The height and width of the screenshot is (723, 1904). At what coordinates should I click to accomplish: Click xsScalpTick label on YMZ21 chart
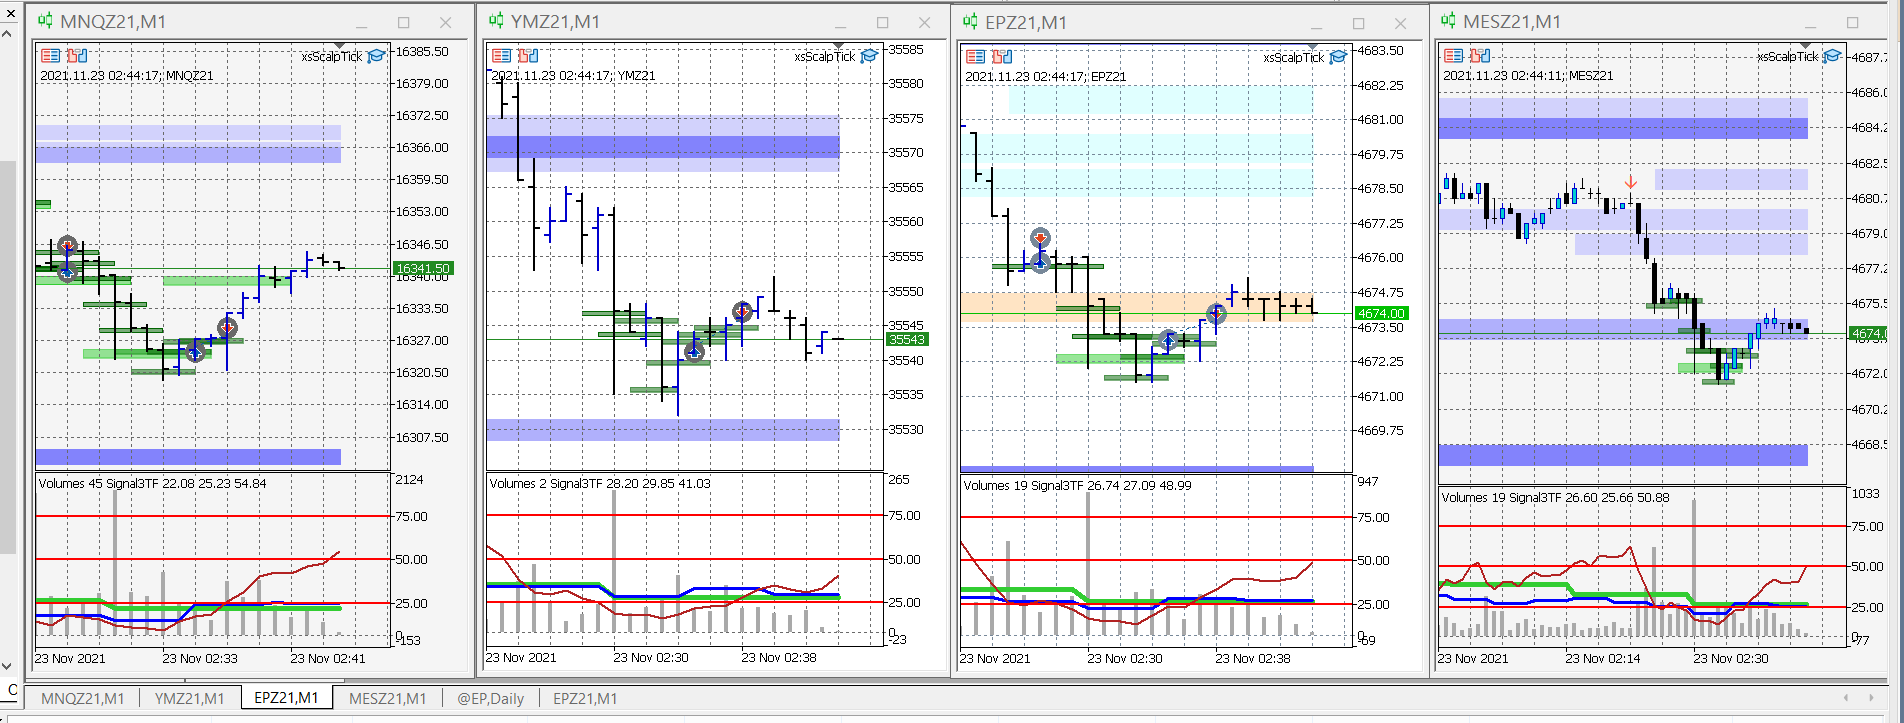pos(825,56)
